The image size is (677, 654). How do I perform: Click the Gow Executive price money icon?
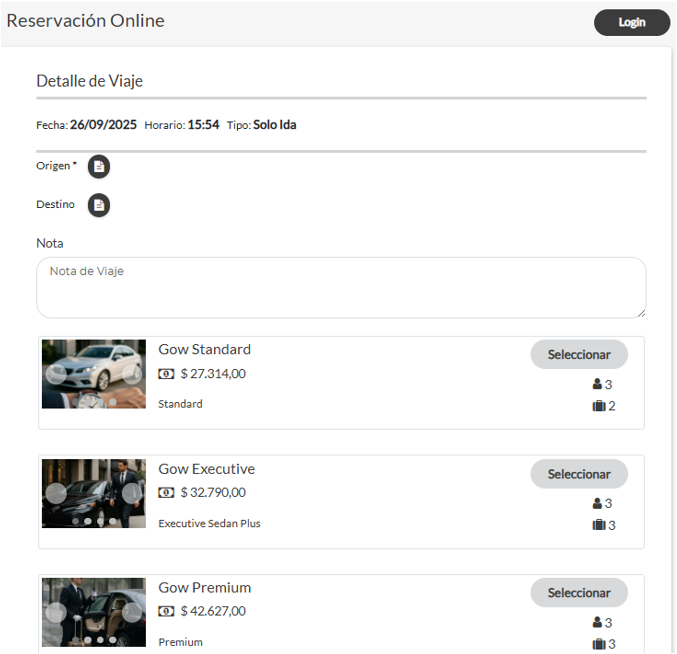tap(166, 493)
